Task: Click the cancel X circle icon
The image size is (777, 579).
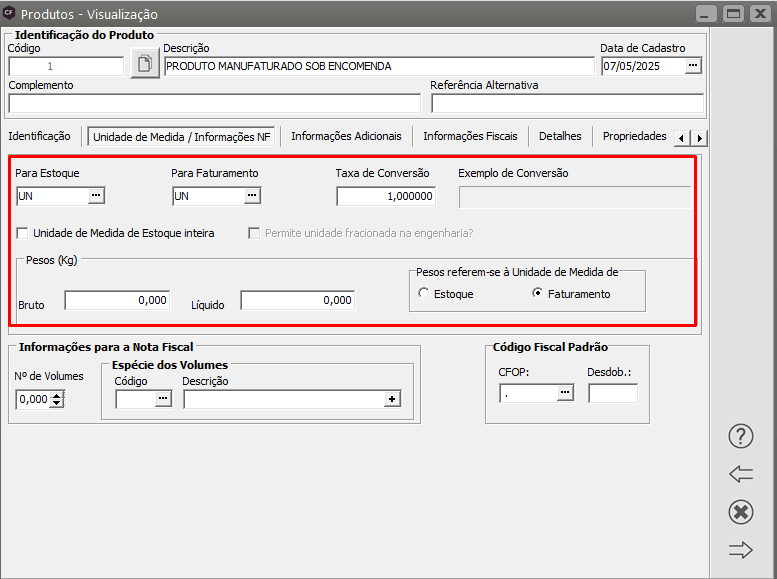Action: 740,512
